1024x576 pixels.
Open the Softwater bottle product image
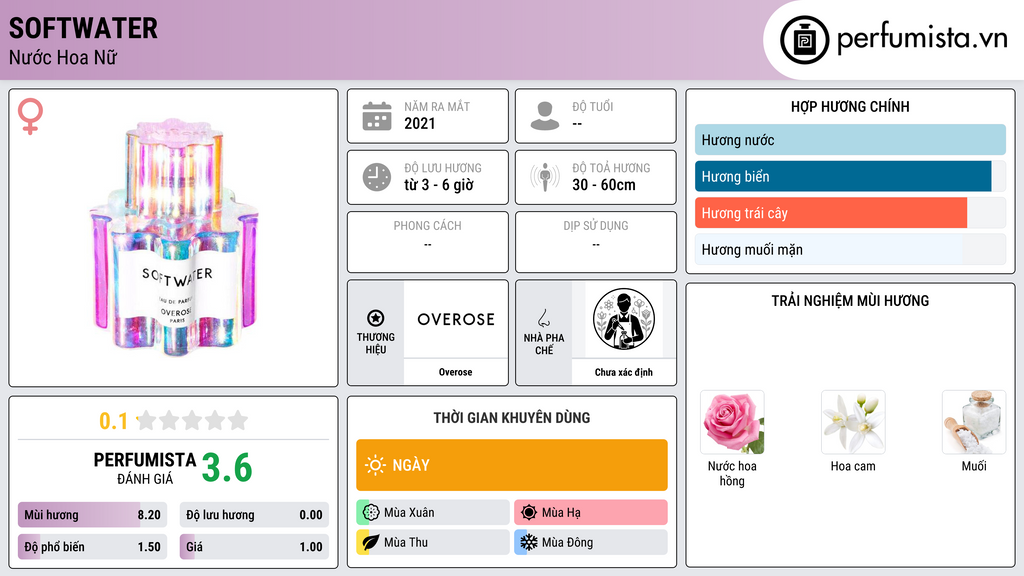pos(175,238)
